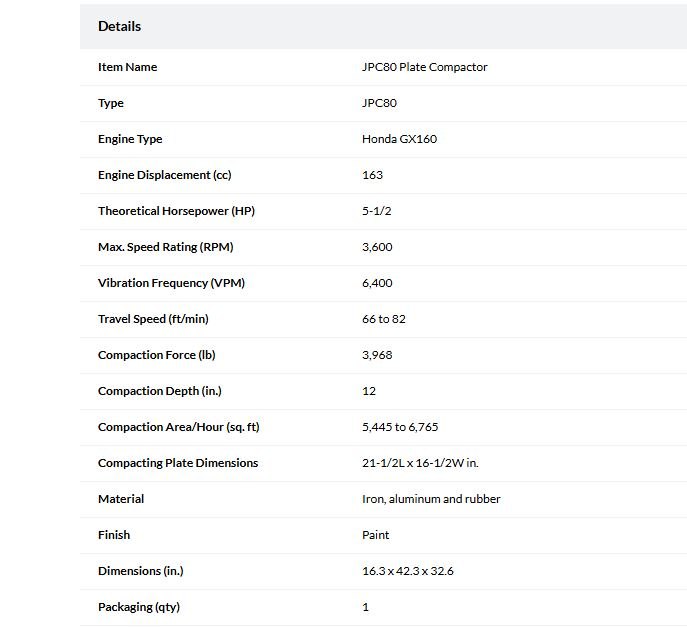Select the Compaction Depth (in.) label
This screenshot has height=627, width=687.
(160, 391)
